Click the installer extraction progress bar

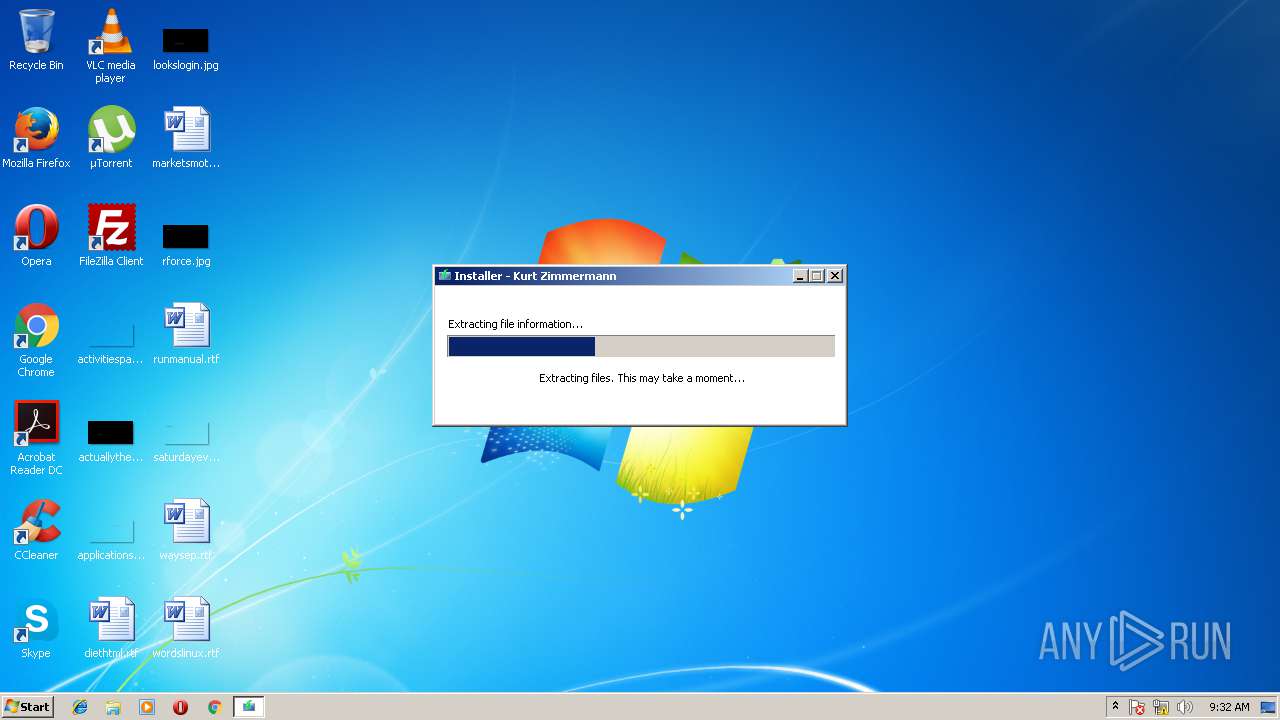[x=641, y=346]
